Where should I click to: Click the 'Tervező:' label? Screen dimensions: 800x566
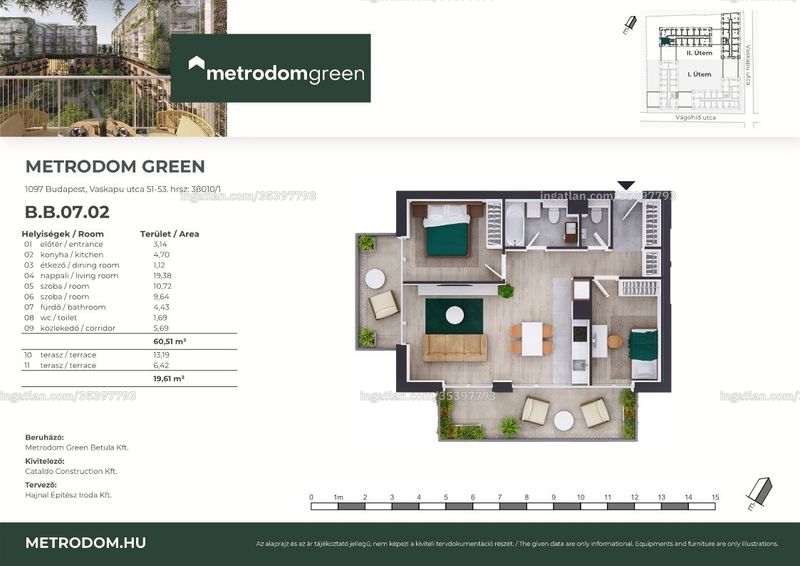pos(41,485)
